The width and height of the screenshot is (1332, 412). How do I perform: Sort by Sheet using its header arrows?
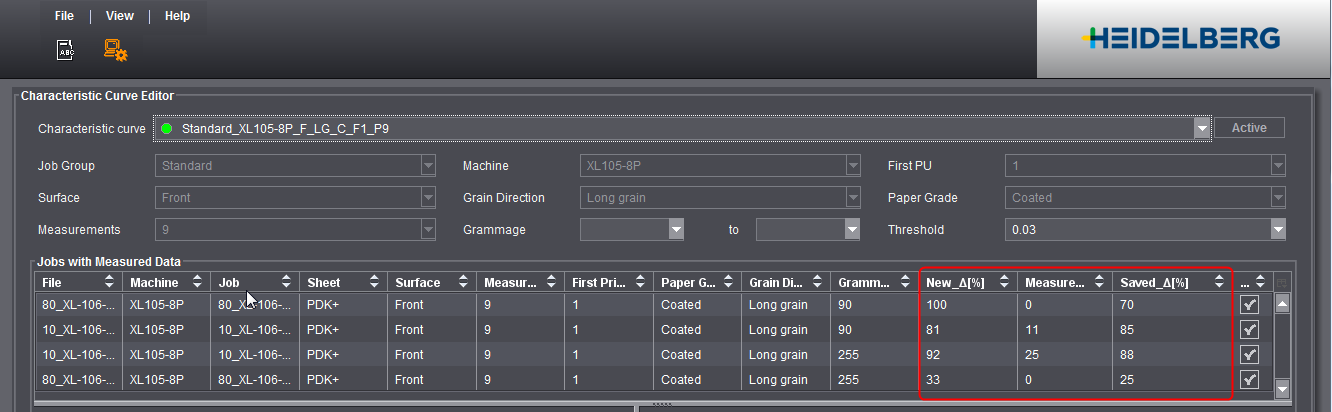[374, 283]
